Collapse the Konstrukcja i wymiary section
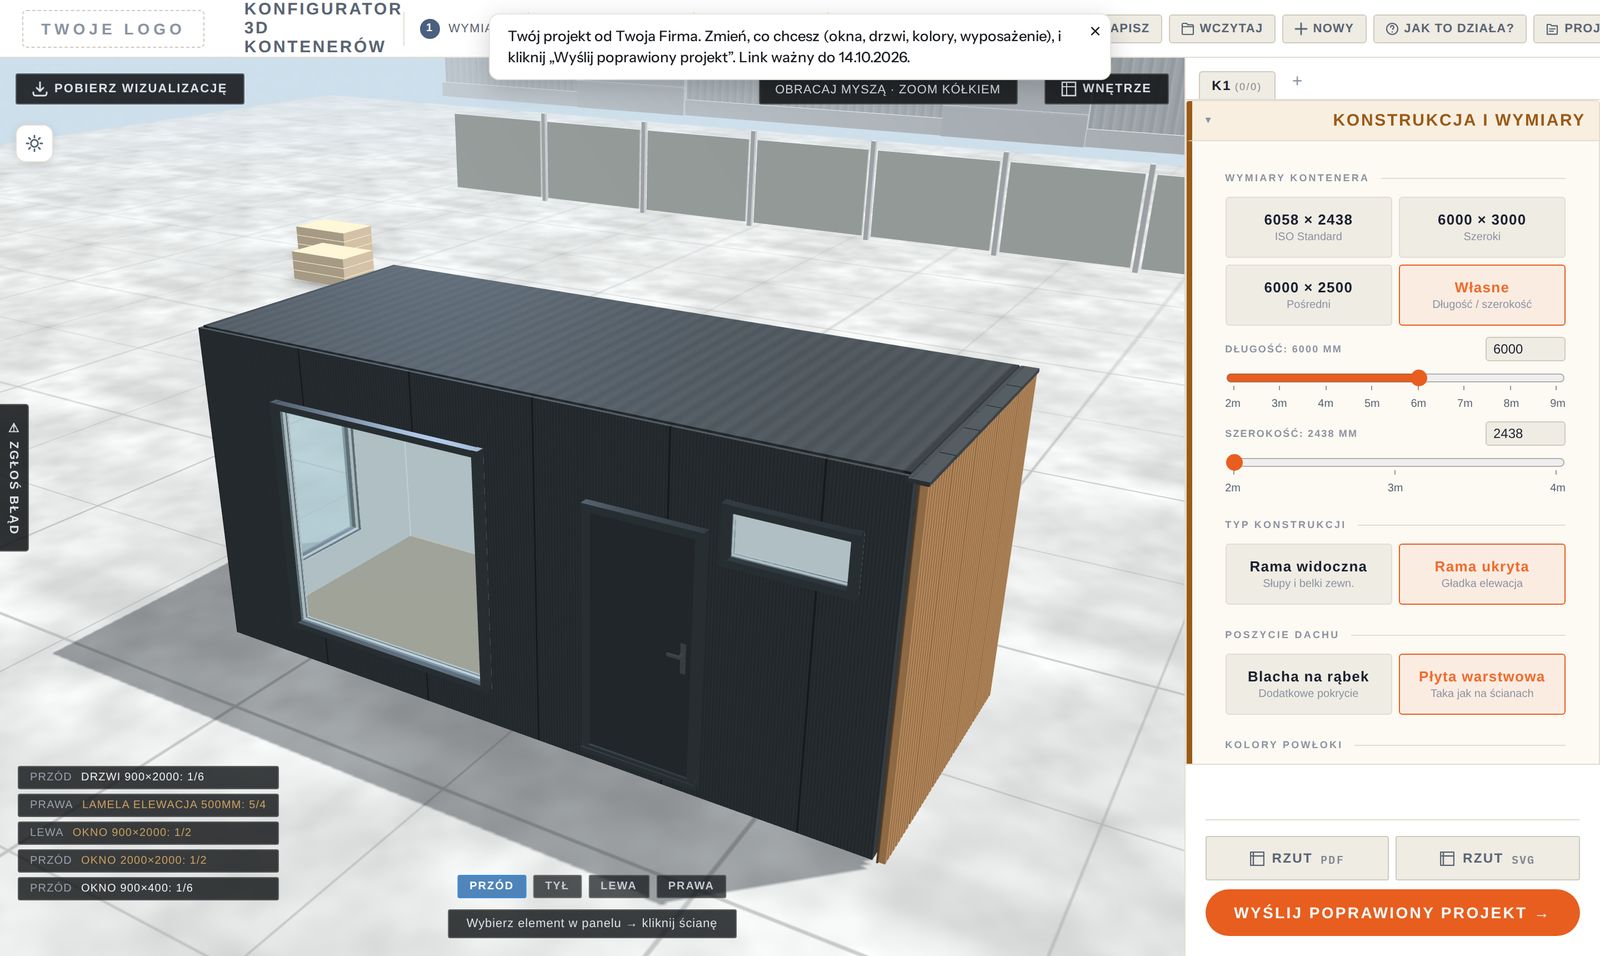The image size is (1600, 956). pos(1209,120)
